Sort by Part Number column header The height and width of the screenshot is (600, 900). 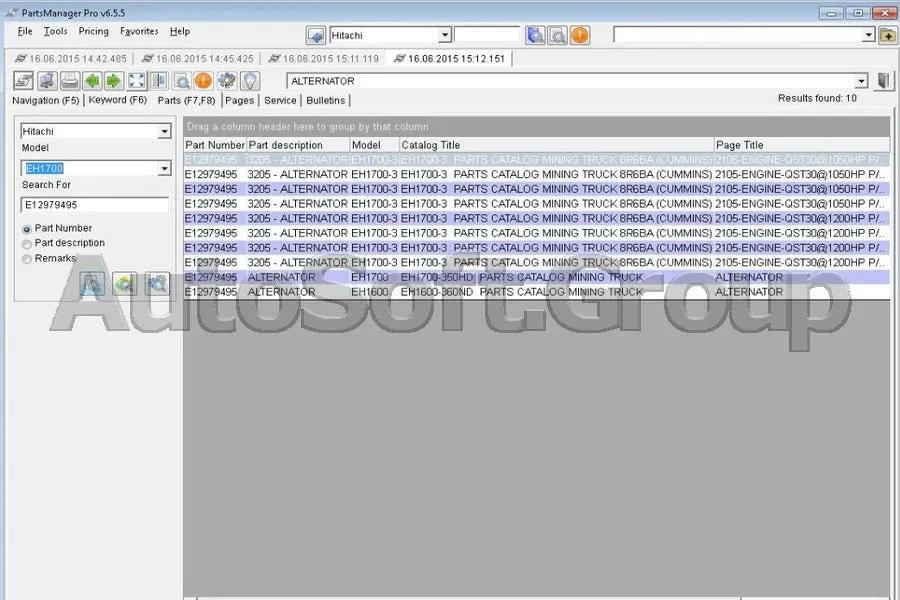click(x=215, y=145)
